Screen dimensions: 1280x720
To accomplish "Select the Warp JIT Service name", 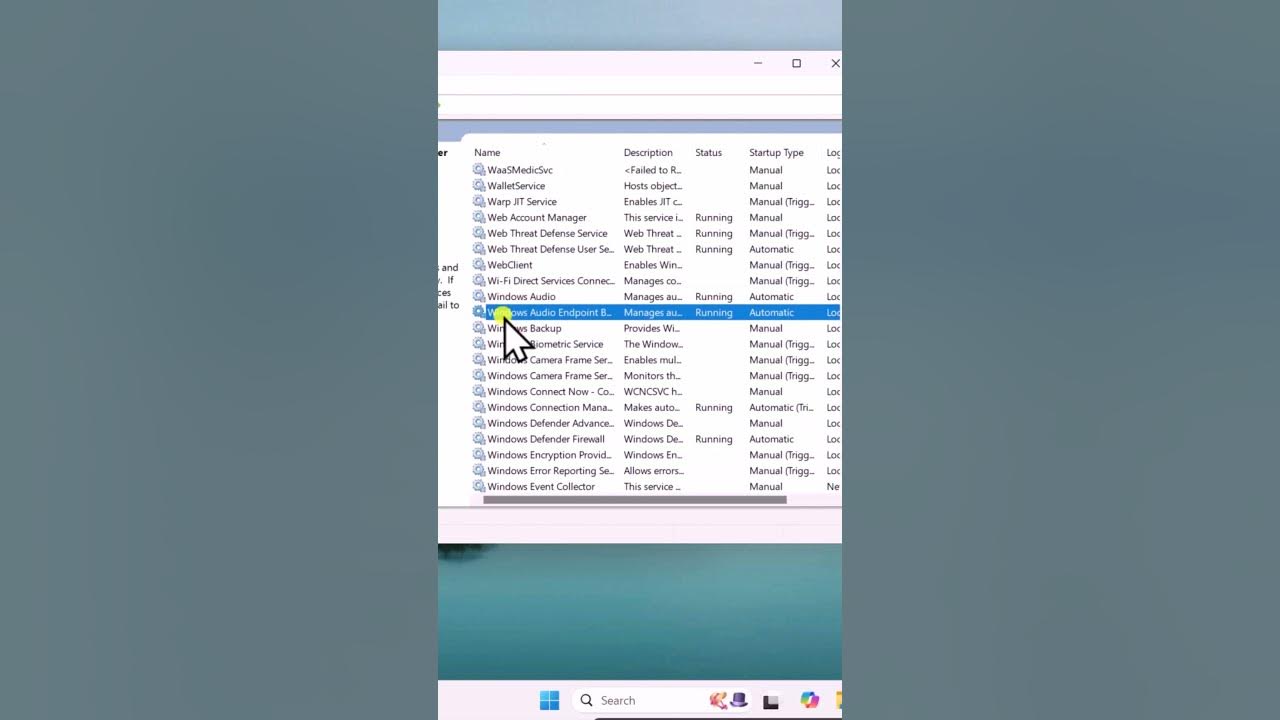I will [522, 202].
